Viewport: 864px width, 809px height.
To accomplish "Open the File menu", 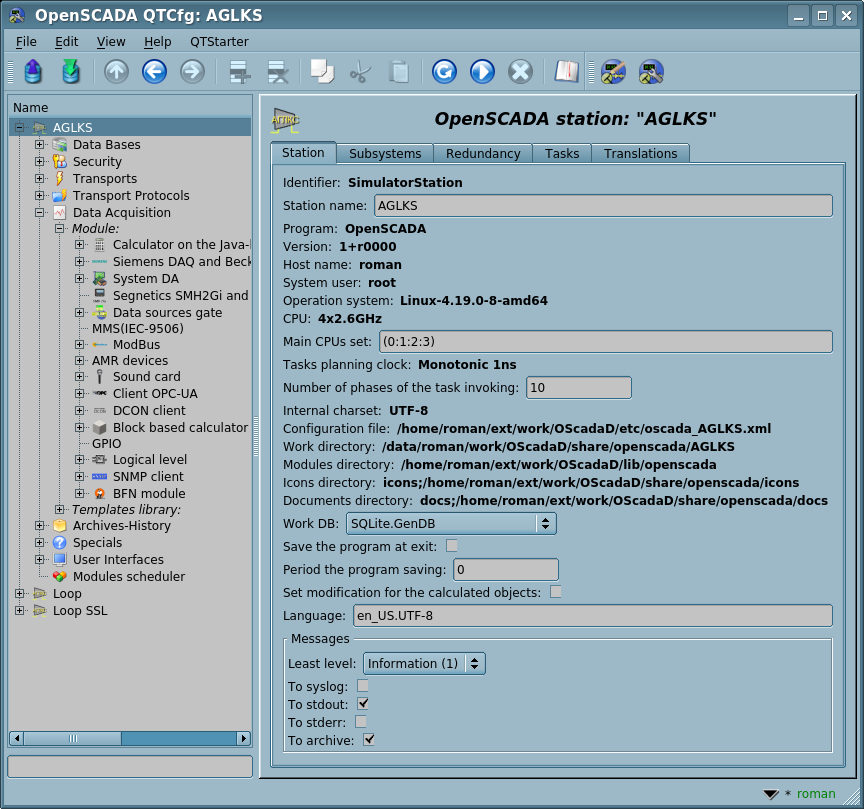I will pyautogui.click(x=26, y=42).
